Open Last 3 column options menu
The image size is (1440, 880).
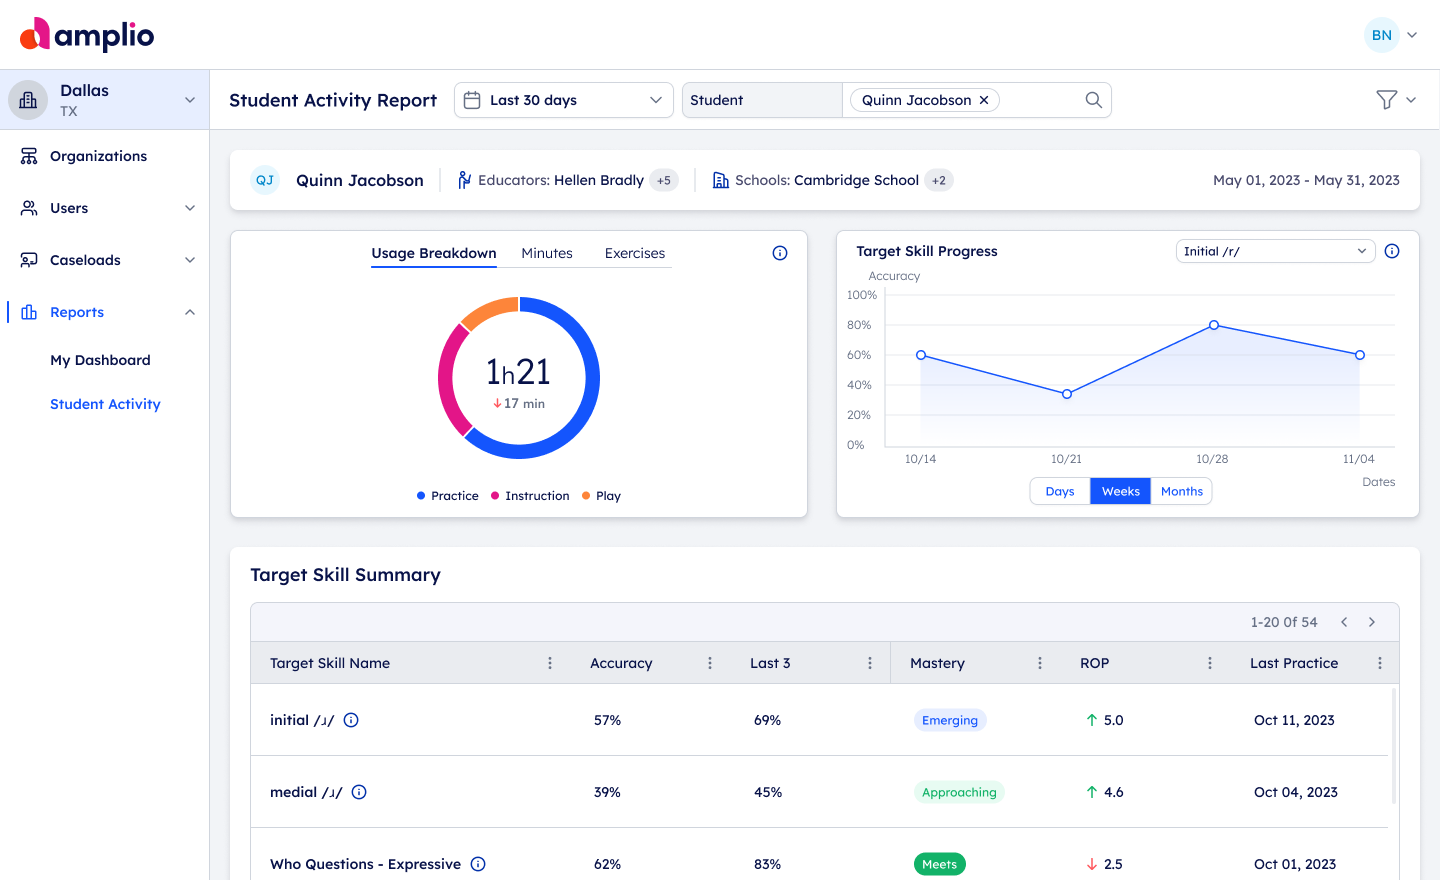pos(870,663)
